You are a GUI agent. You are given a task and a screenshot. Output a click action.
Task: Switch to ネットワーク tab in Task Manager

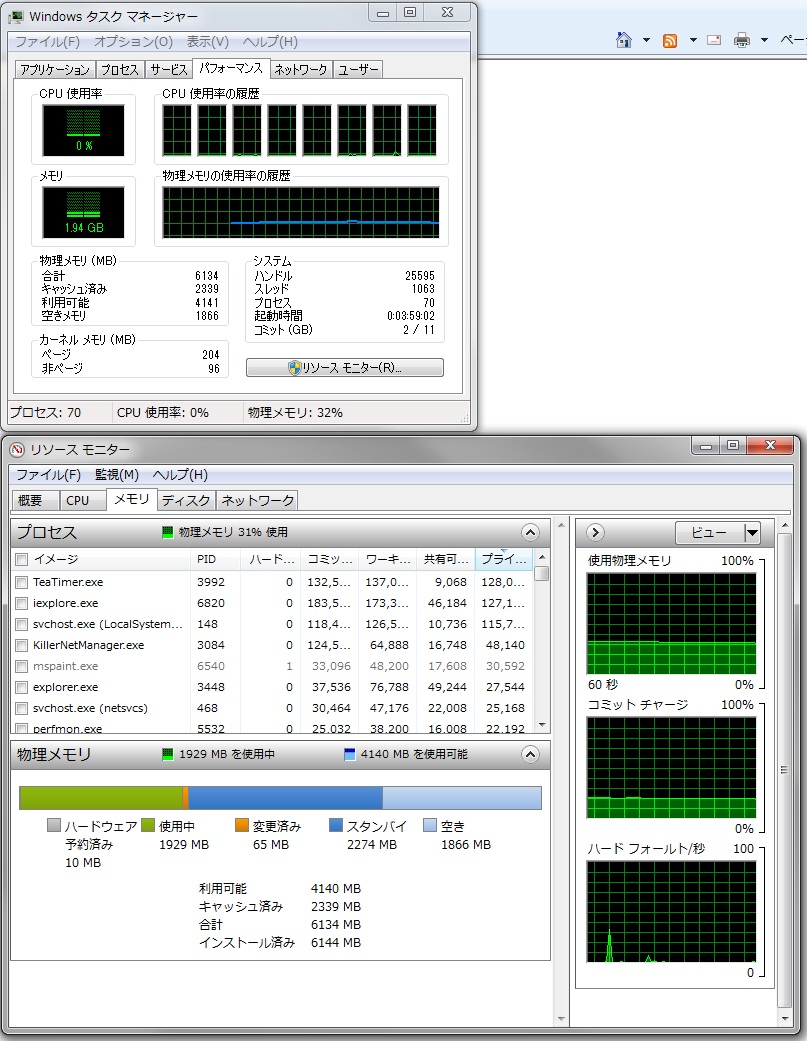pyautogui.click(x=301, y=70)
